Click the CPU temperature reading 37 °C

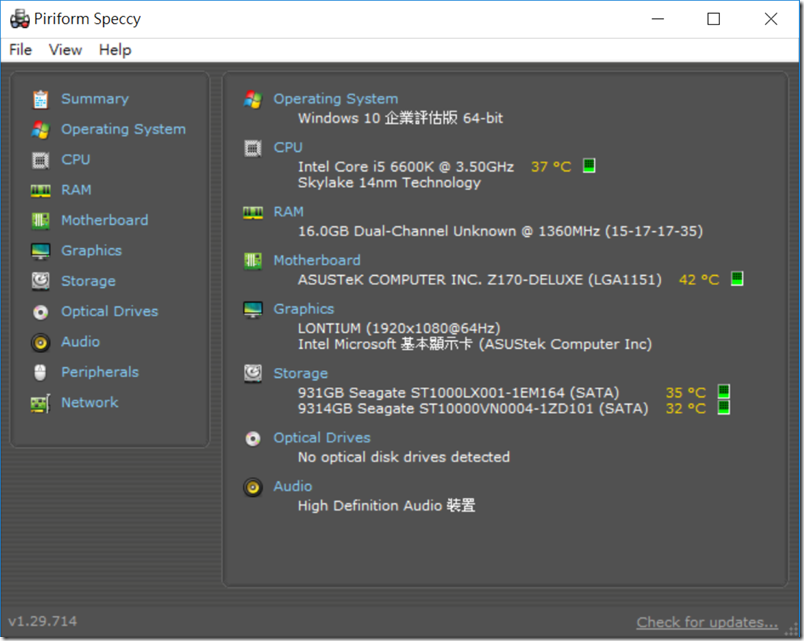point(551,167)
